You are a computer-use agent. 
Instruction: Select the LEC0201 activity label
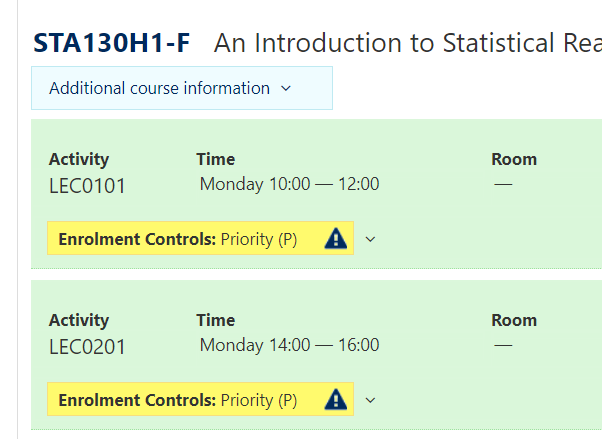87,347
